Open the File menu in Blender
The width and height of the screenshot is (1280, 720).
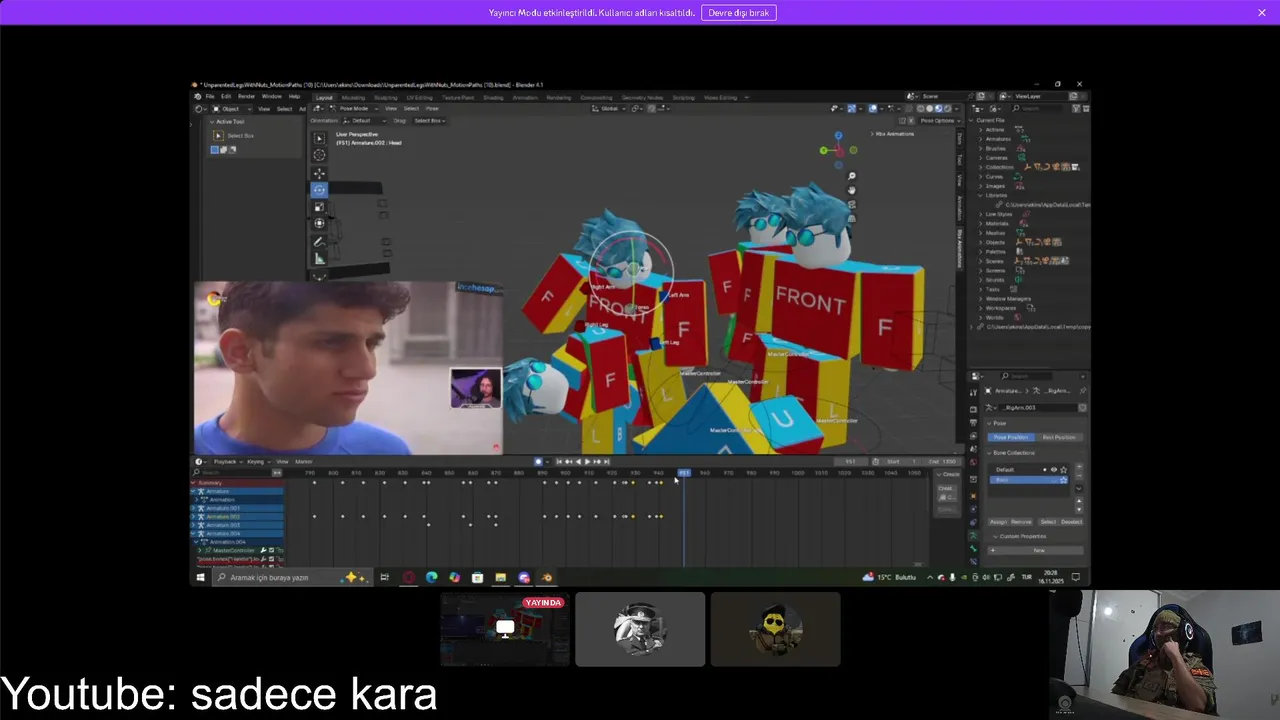point(210,96)
